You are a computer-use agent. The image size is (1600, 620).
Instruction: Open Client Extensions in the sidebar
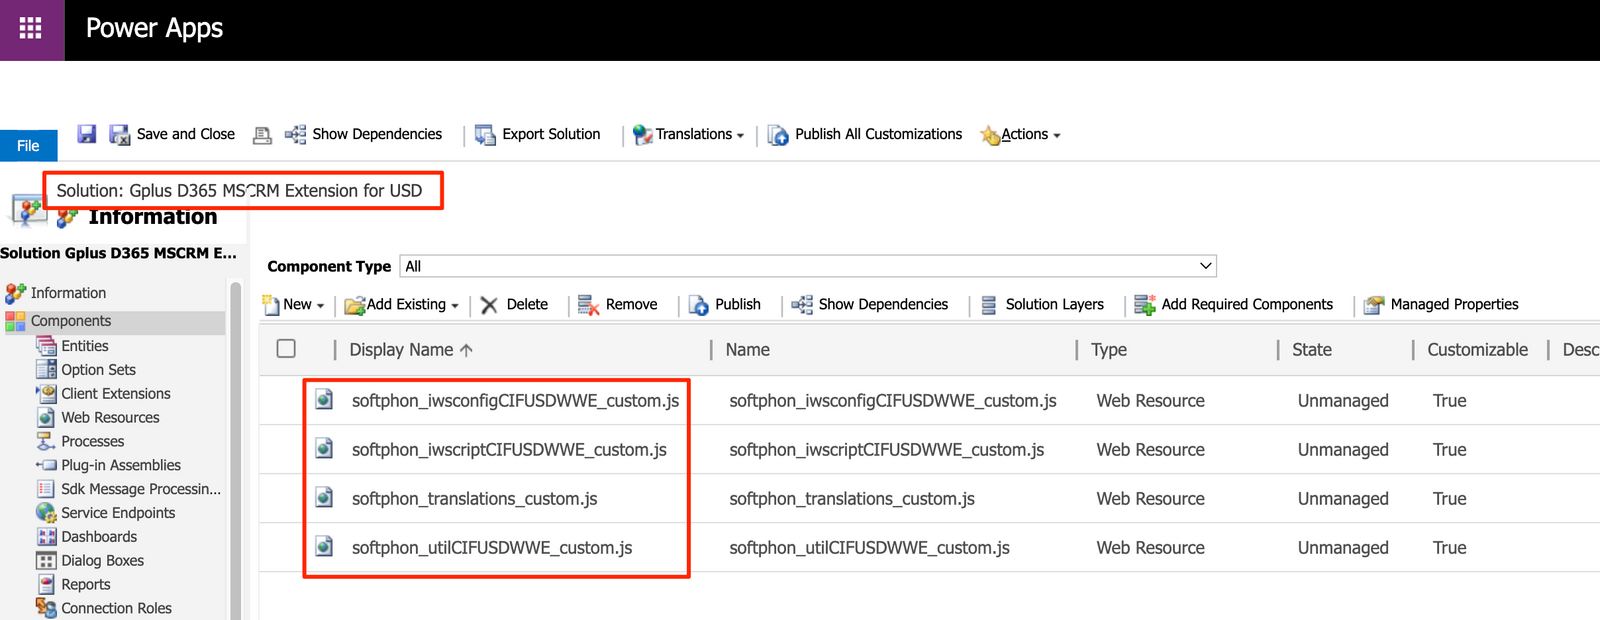[116, 394]
